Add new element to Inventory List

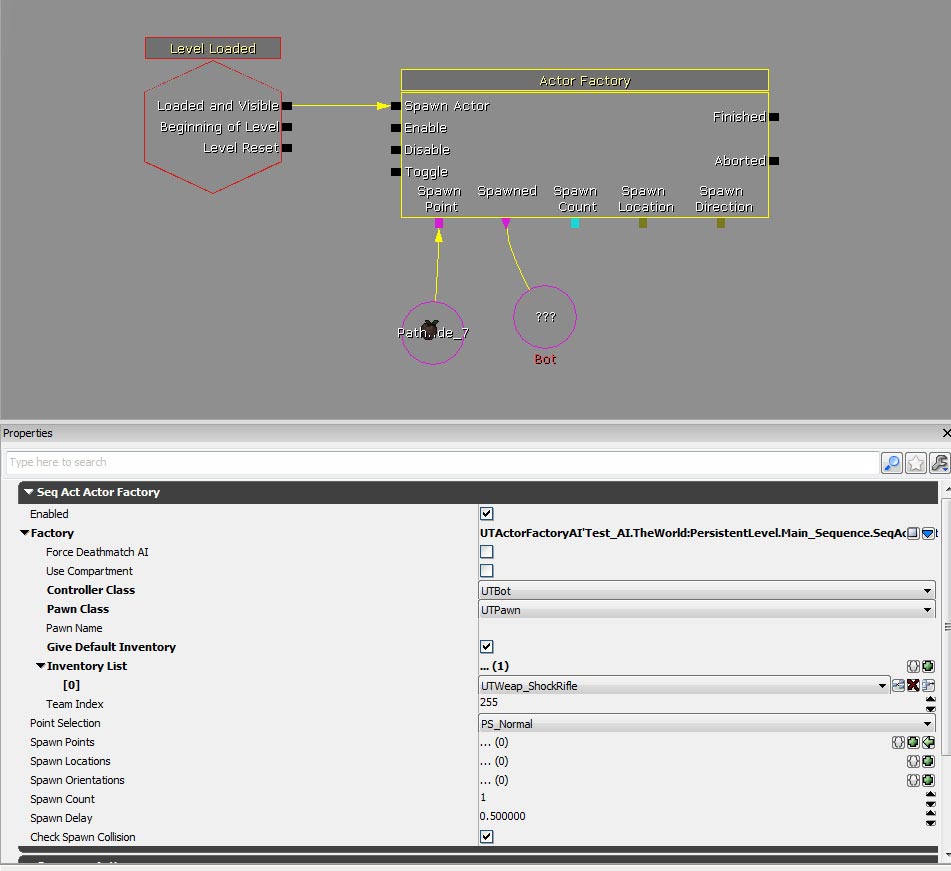pyautogui.click(x=928, y=666)
